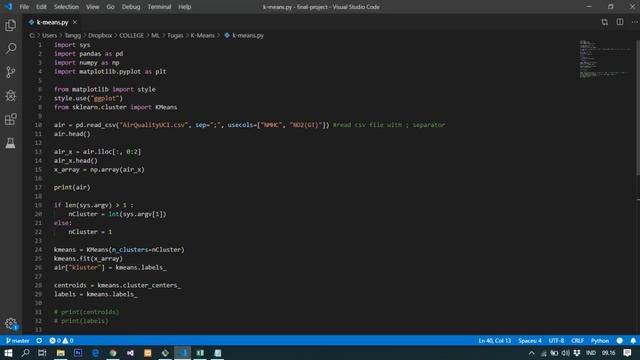Click Ln 40, Col 13 cursor position
This screenshot has width=640, height=360.
tap(495, 340)
